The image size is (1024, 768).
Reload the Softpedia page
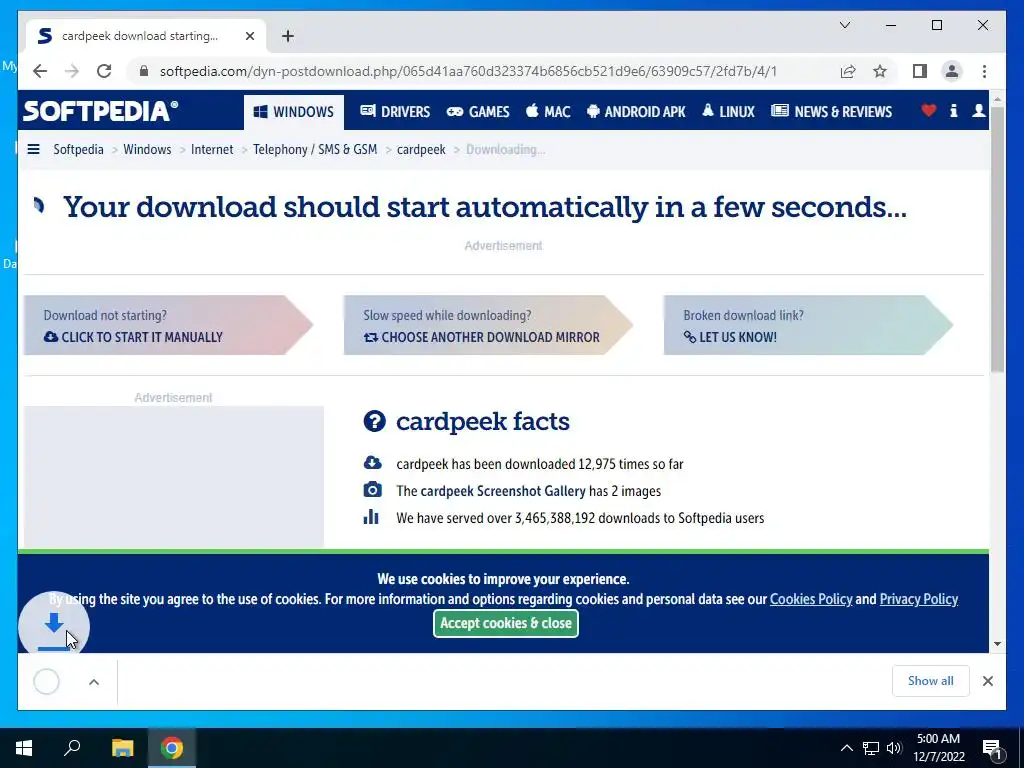tap(104, 71)
